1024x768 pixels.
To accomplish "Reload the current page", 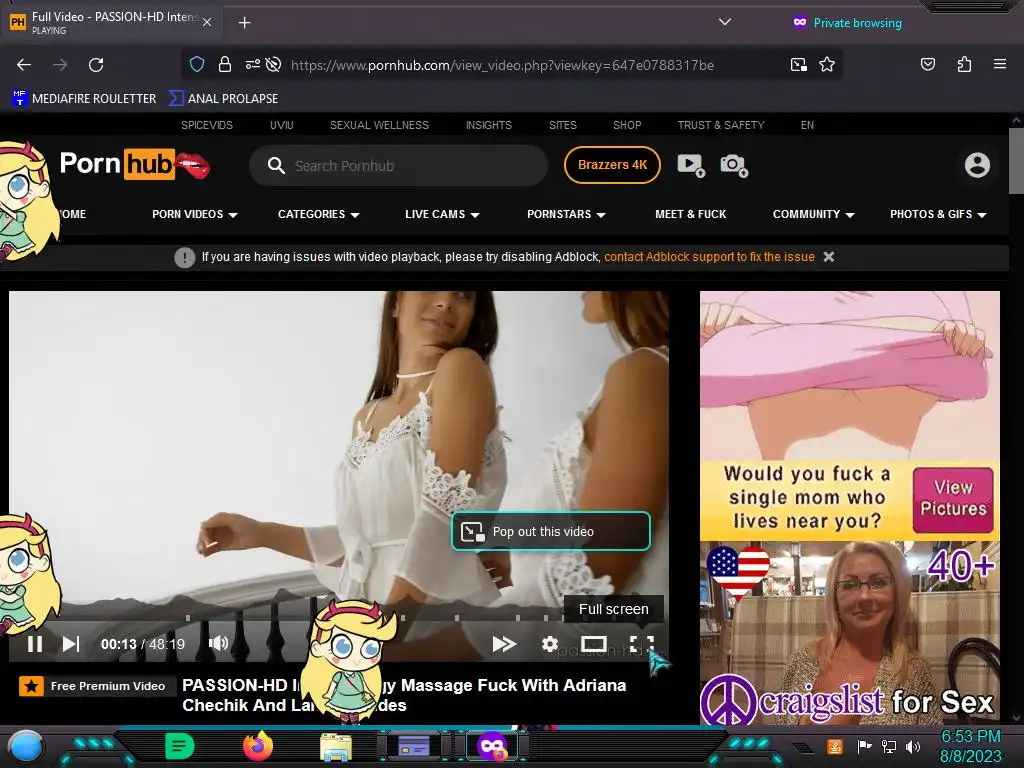I will 96,65.
